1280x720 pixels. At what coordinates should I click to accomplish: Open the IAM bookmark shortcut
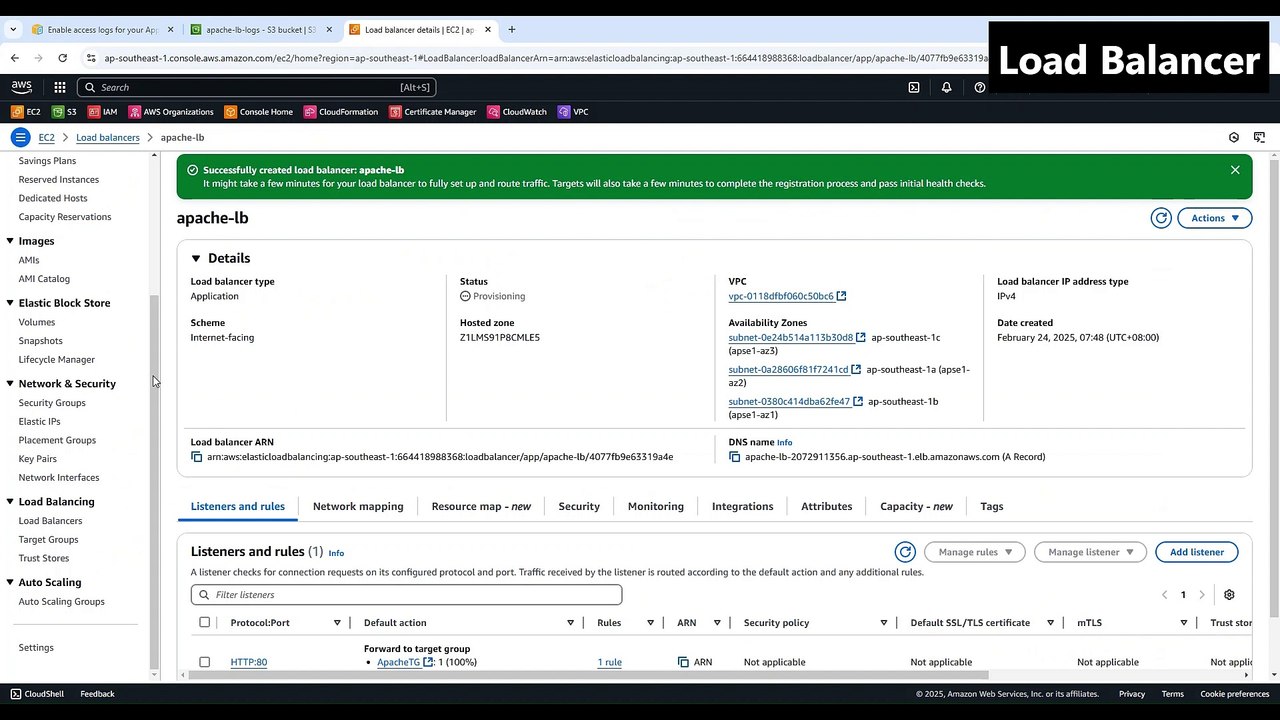click(x=103, y=112)
